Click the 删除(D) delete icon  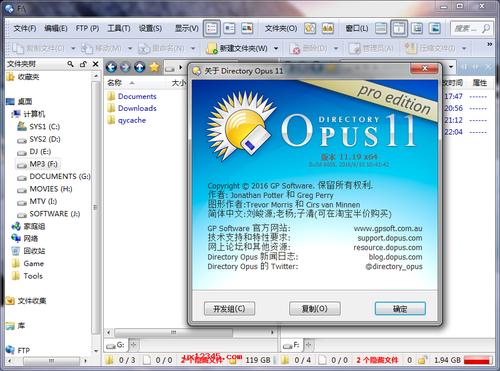click(x=295, y=49)
